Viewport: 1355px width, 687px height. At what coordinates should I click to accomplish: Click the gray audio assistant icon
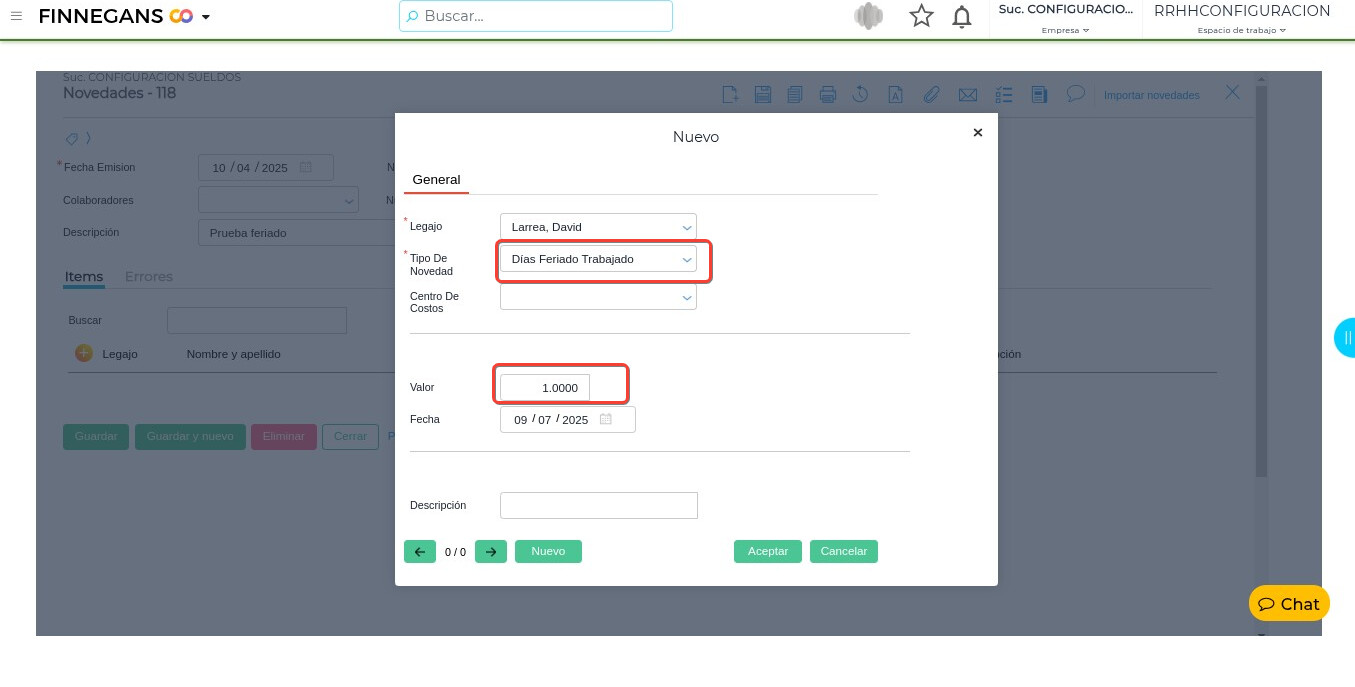(x=869, y=16)
